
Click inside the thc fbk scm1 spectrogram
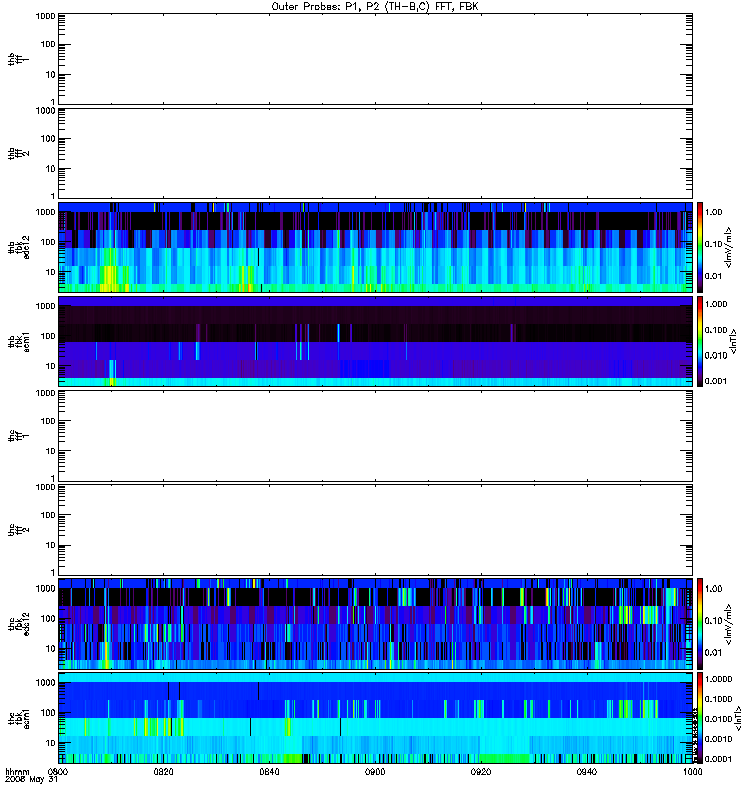point(375,718)
